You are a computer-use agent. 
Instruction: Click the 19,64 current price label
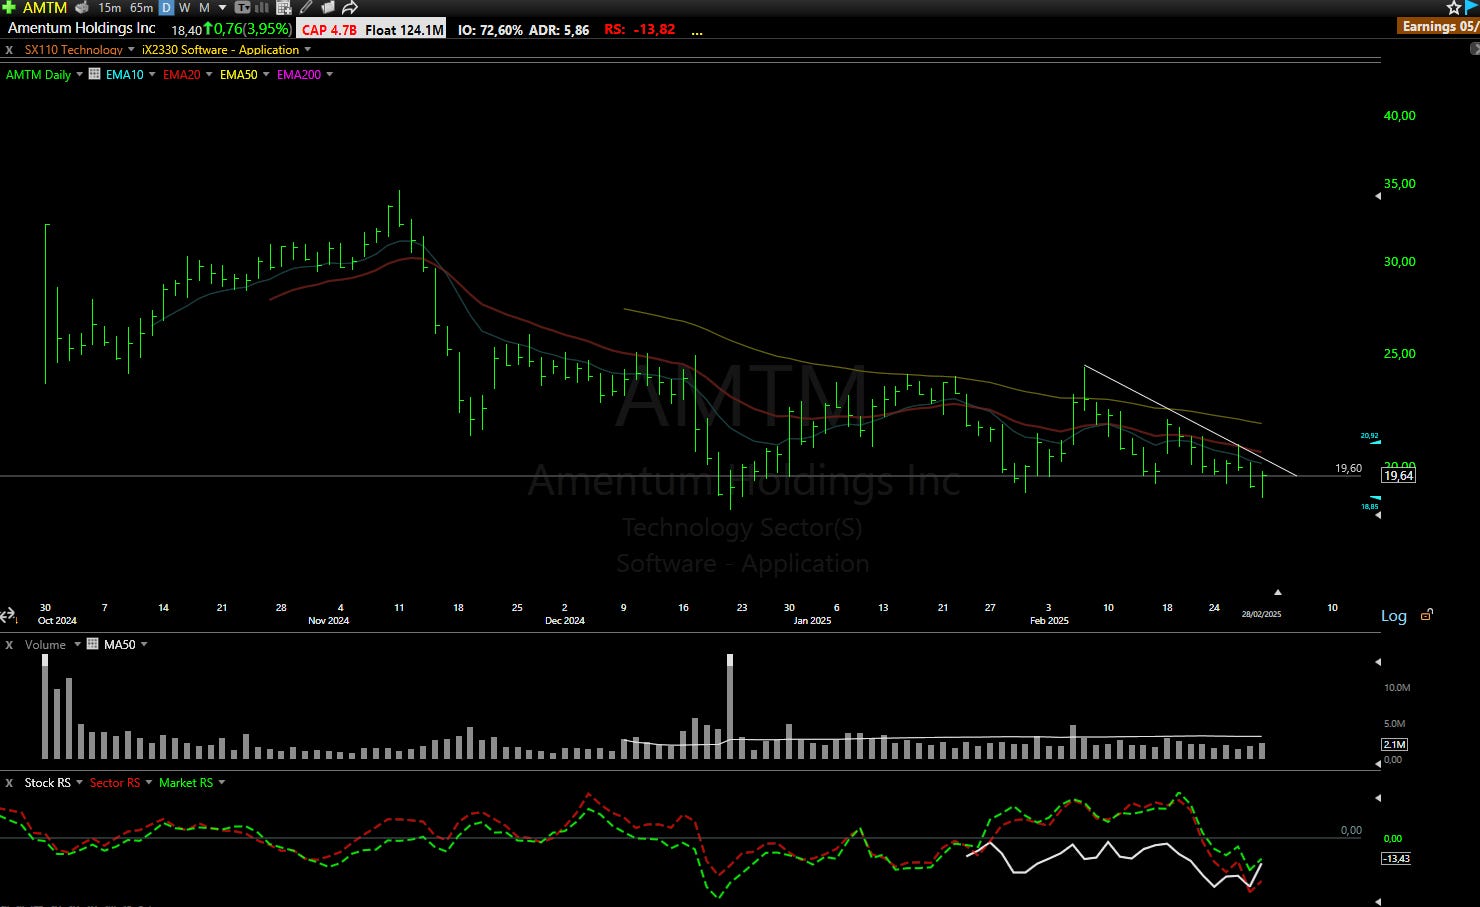click(1398, 476)
